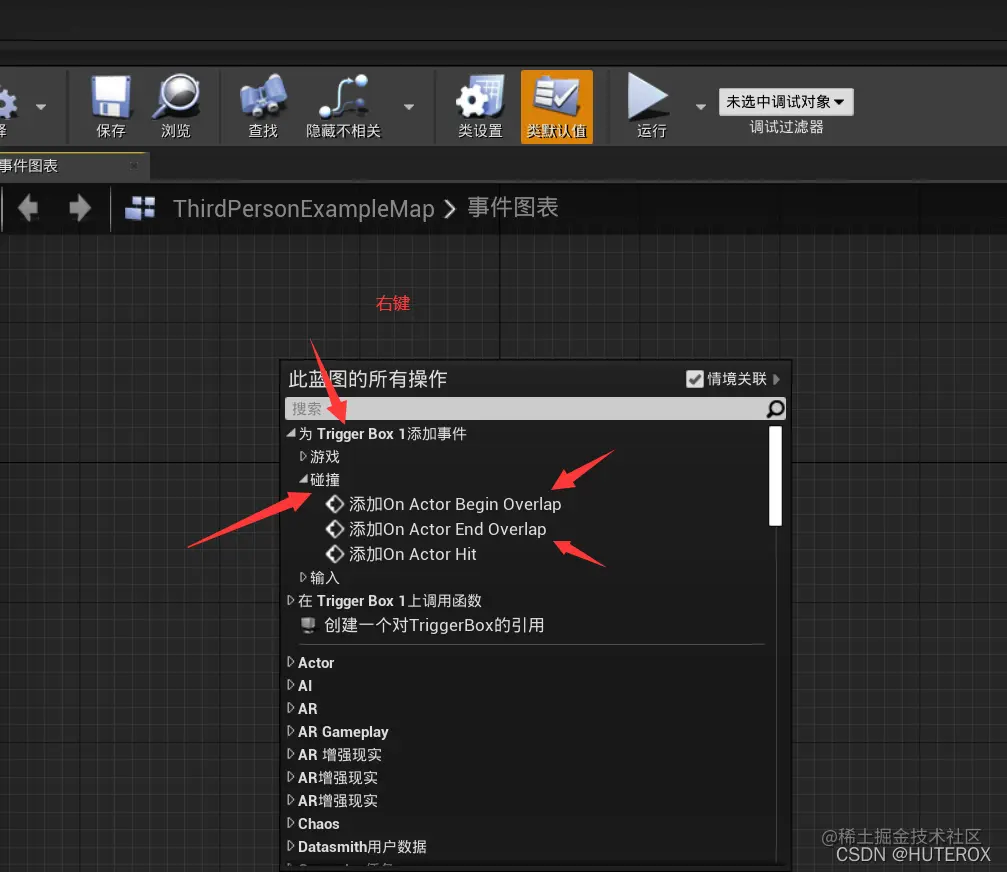
Task: Select Class Defaults (类默认值) button
Action: 557,107
